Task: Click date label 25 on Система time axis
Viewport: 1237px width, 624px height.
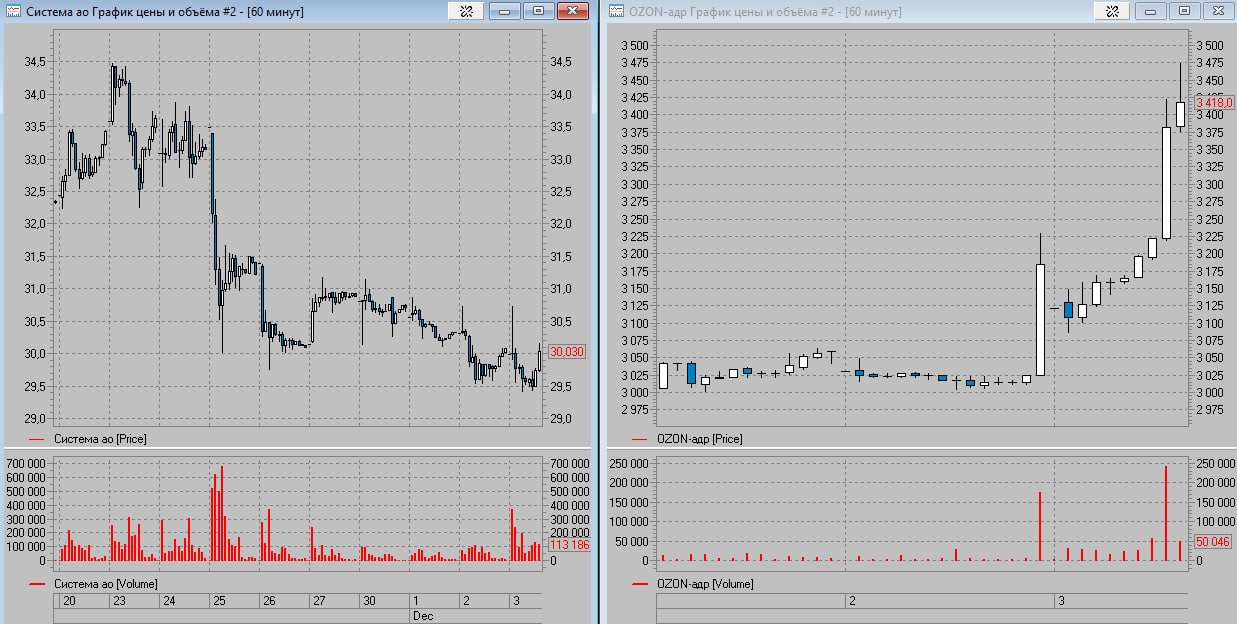Action: point(219,601)
